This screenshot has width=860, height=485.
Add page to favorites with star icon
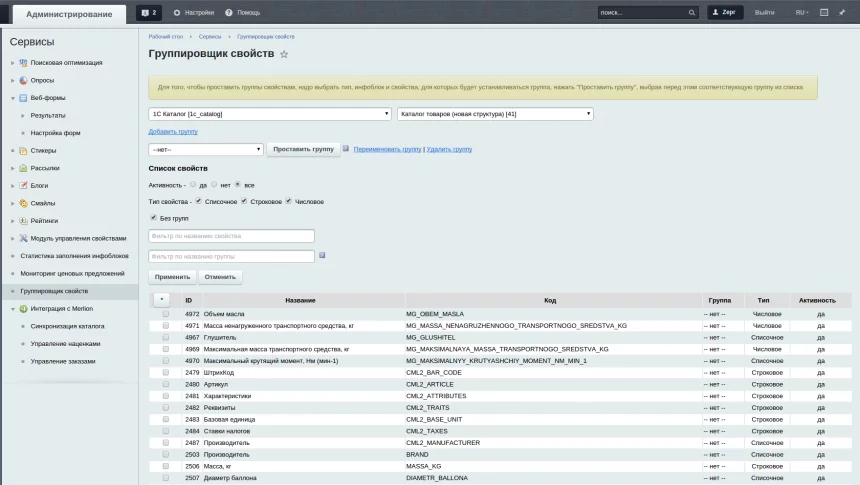[284, 54]
